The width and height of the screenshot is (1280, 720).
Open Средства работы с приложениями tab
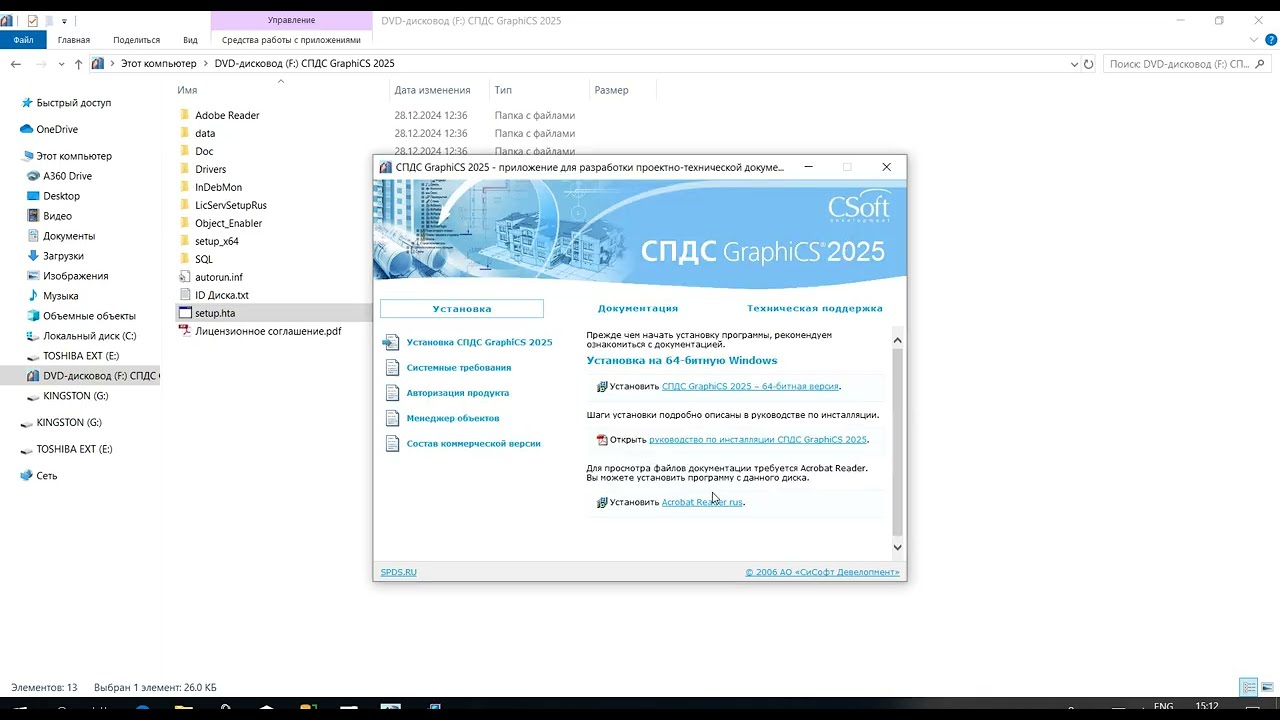coord(291,40)
